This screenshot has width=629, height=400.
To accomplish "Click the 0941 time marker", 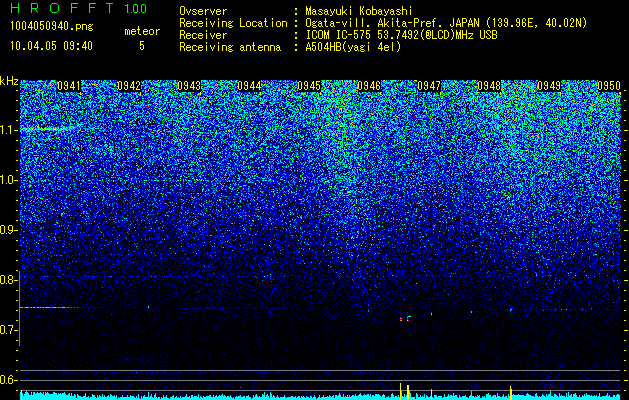I will (69, 86).
